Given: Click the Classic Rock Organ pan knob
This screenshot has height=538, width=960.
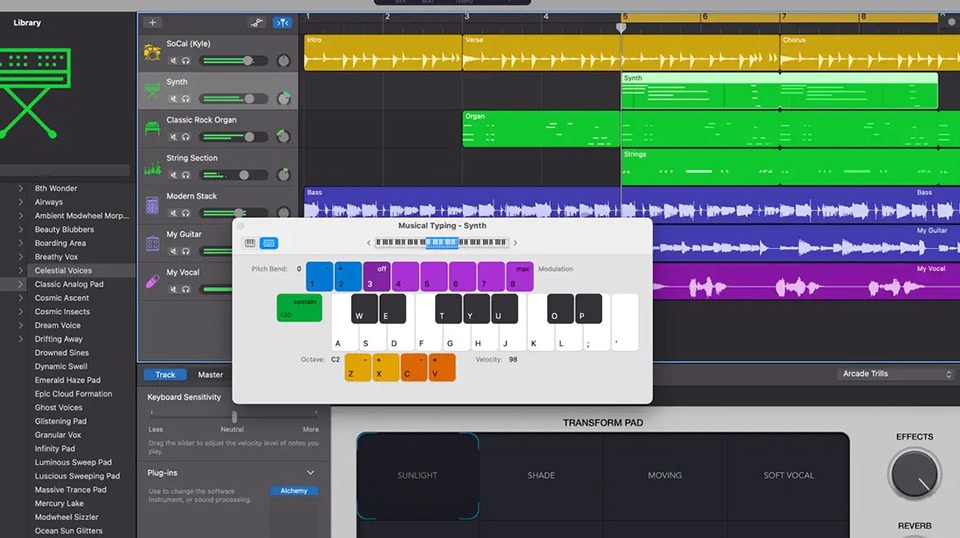Looking at the screenshot, I should (x=283, y=136).
